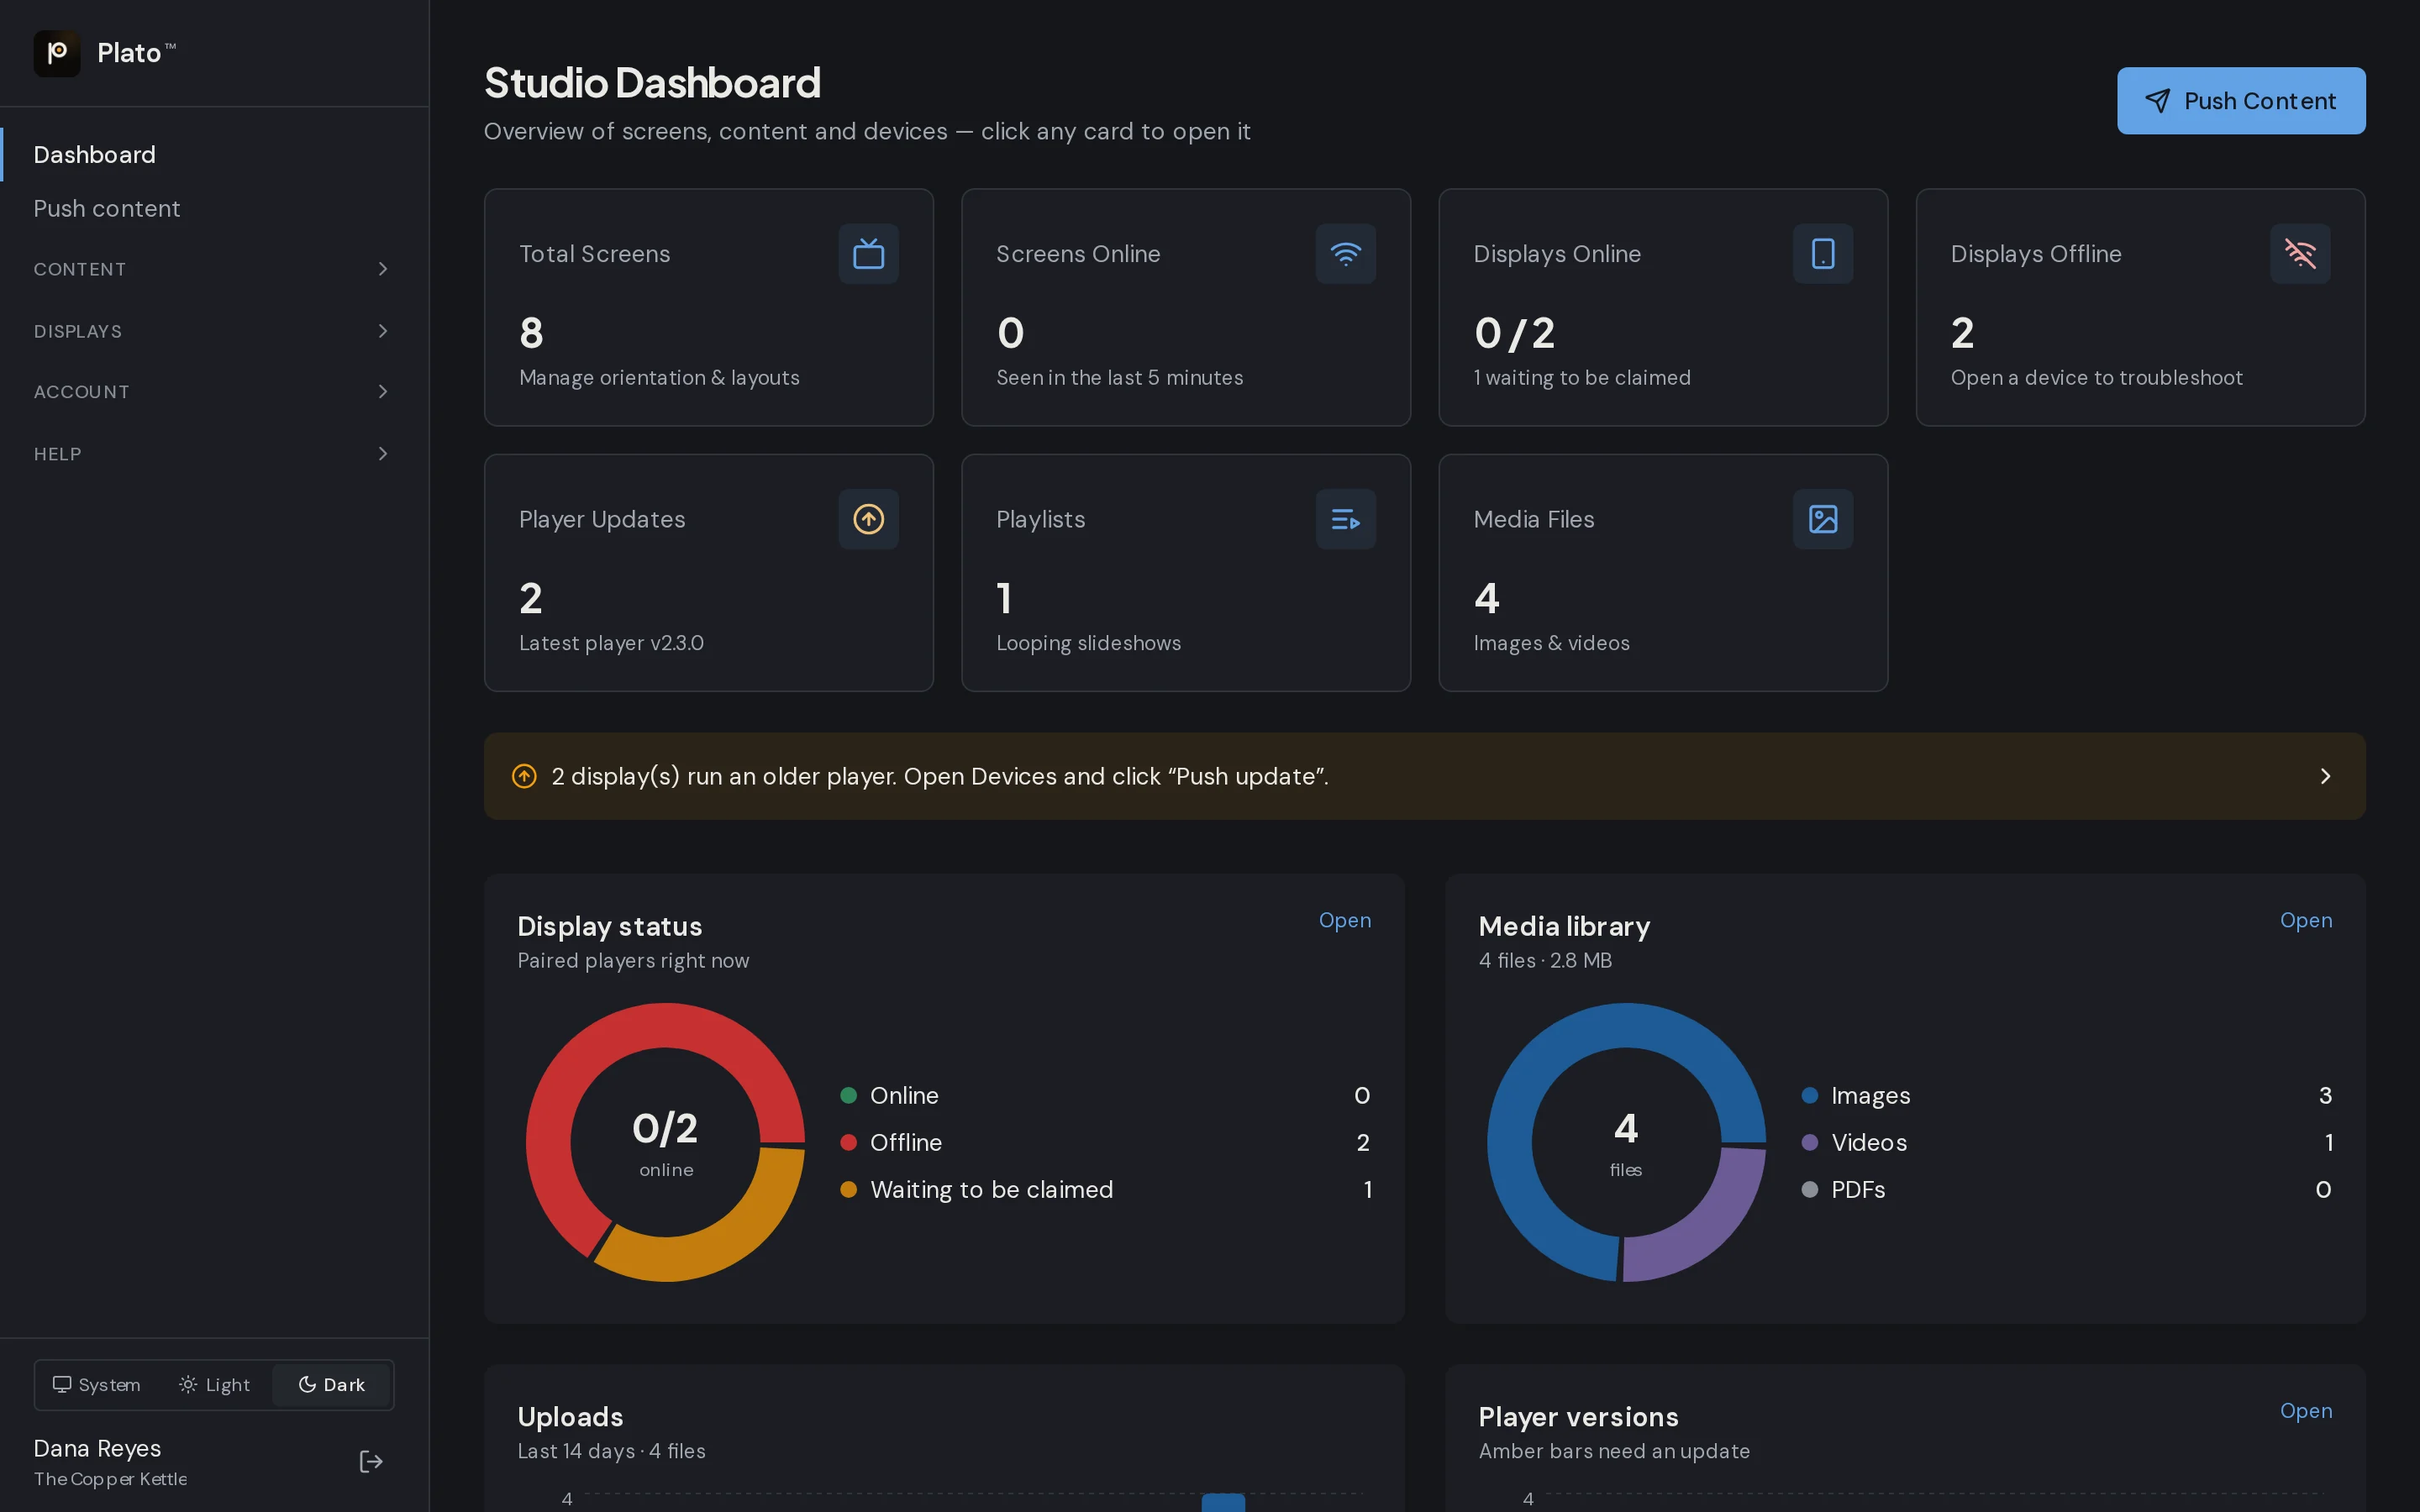
Task: Switch theme to Light
Action: point(214,1385)
